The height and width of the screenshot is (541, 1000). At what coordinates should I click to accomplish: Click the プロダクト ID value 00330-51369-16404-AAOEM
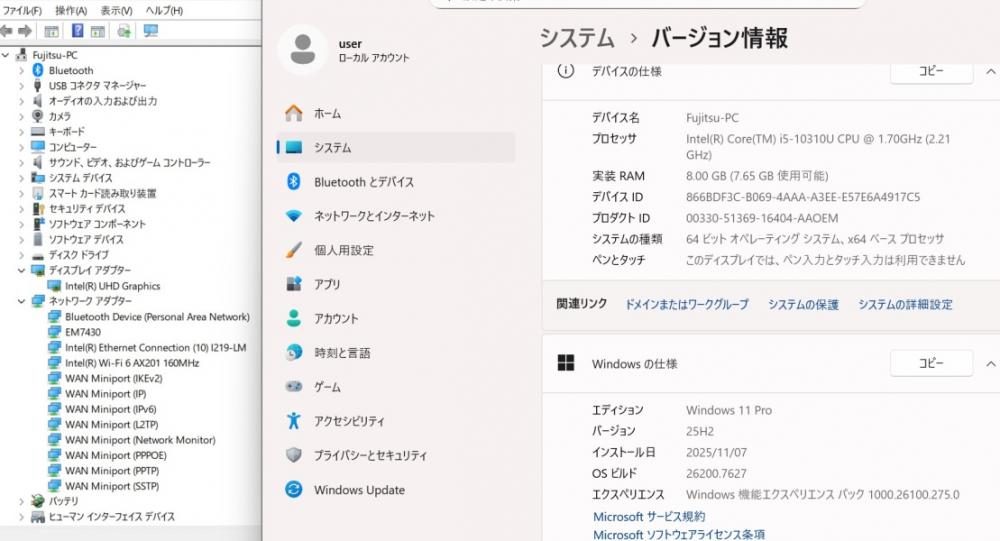(762, 218)
